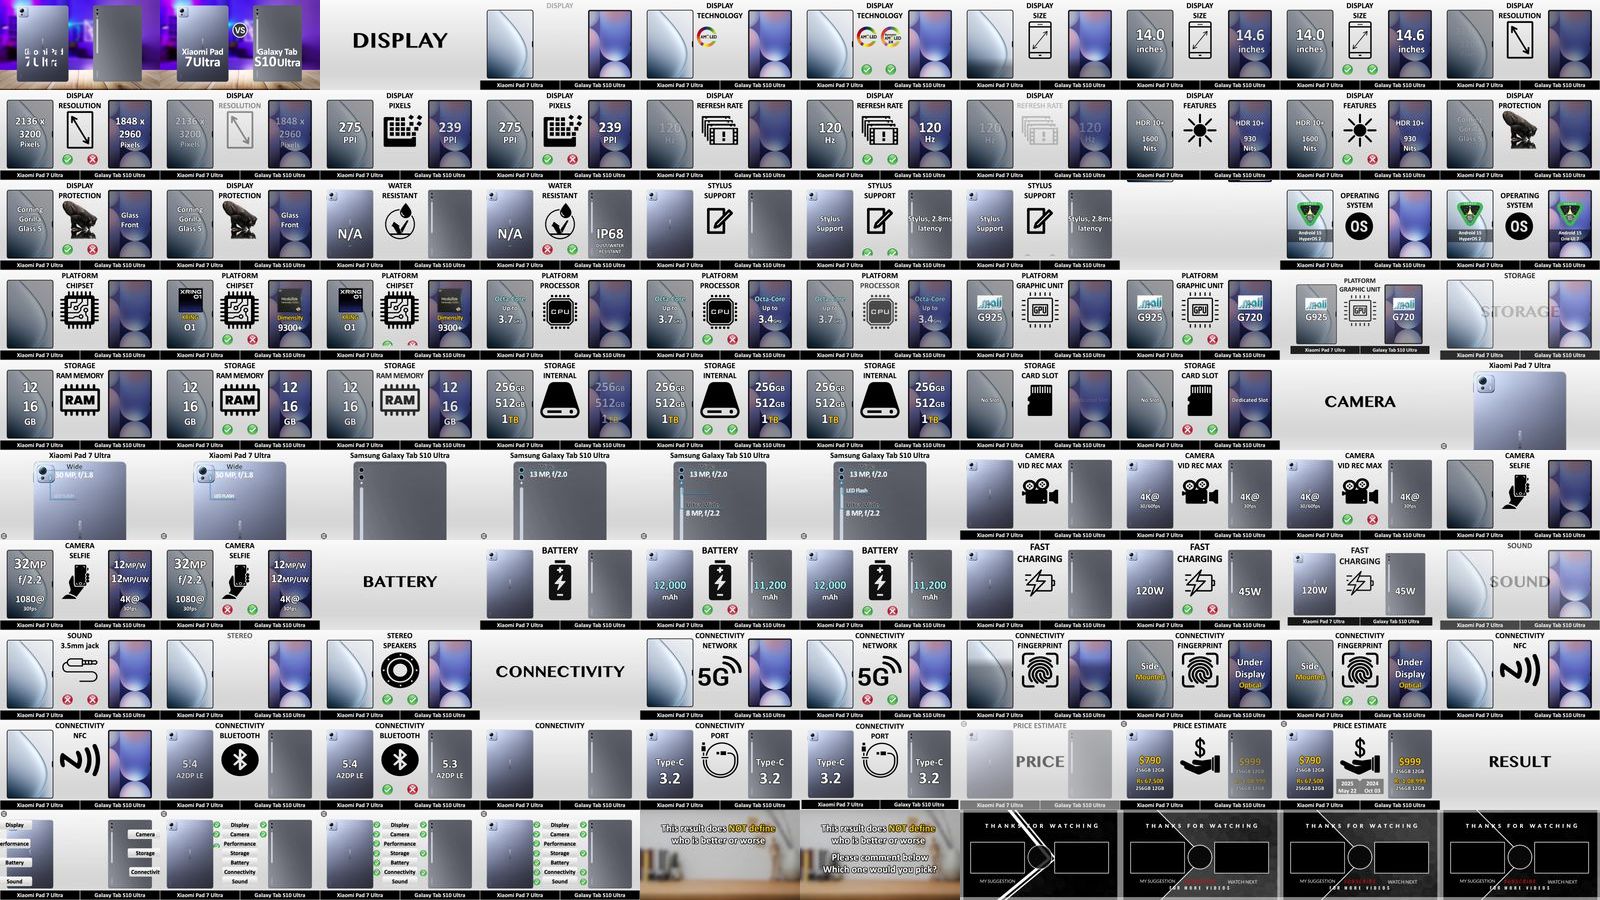Click the right green check under stereo speakers
The height and width of the screenshot is (900, 1600).
click(x=413, y=699)
